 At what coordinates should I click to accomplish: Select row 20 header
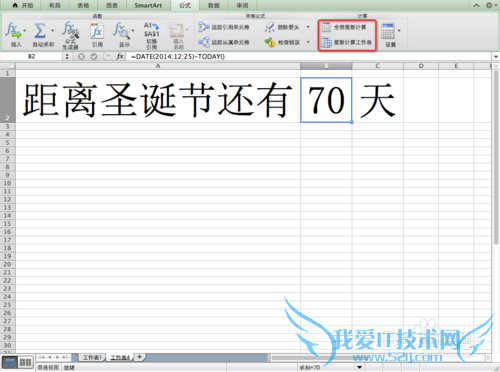coord(7,264)
